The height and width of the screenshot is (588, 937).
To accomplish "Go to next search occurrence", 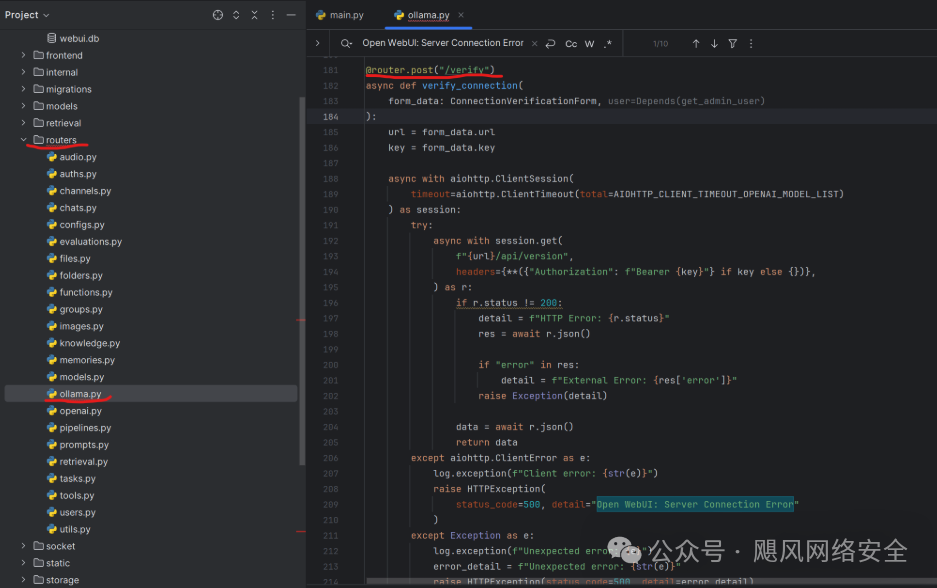I will click(x=714, y=44).
